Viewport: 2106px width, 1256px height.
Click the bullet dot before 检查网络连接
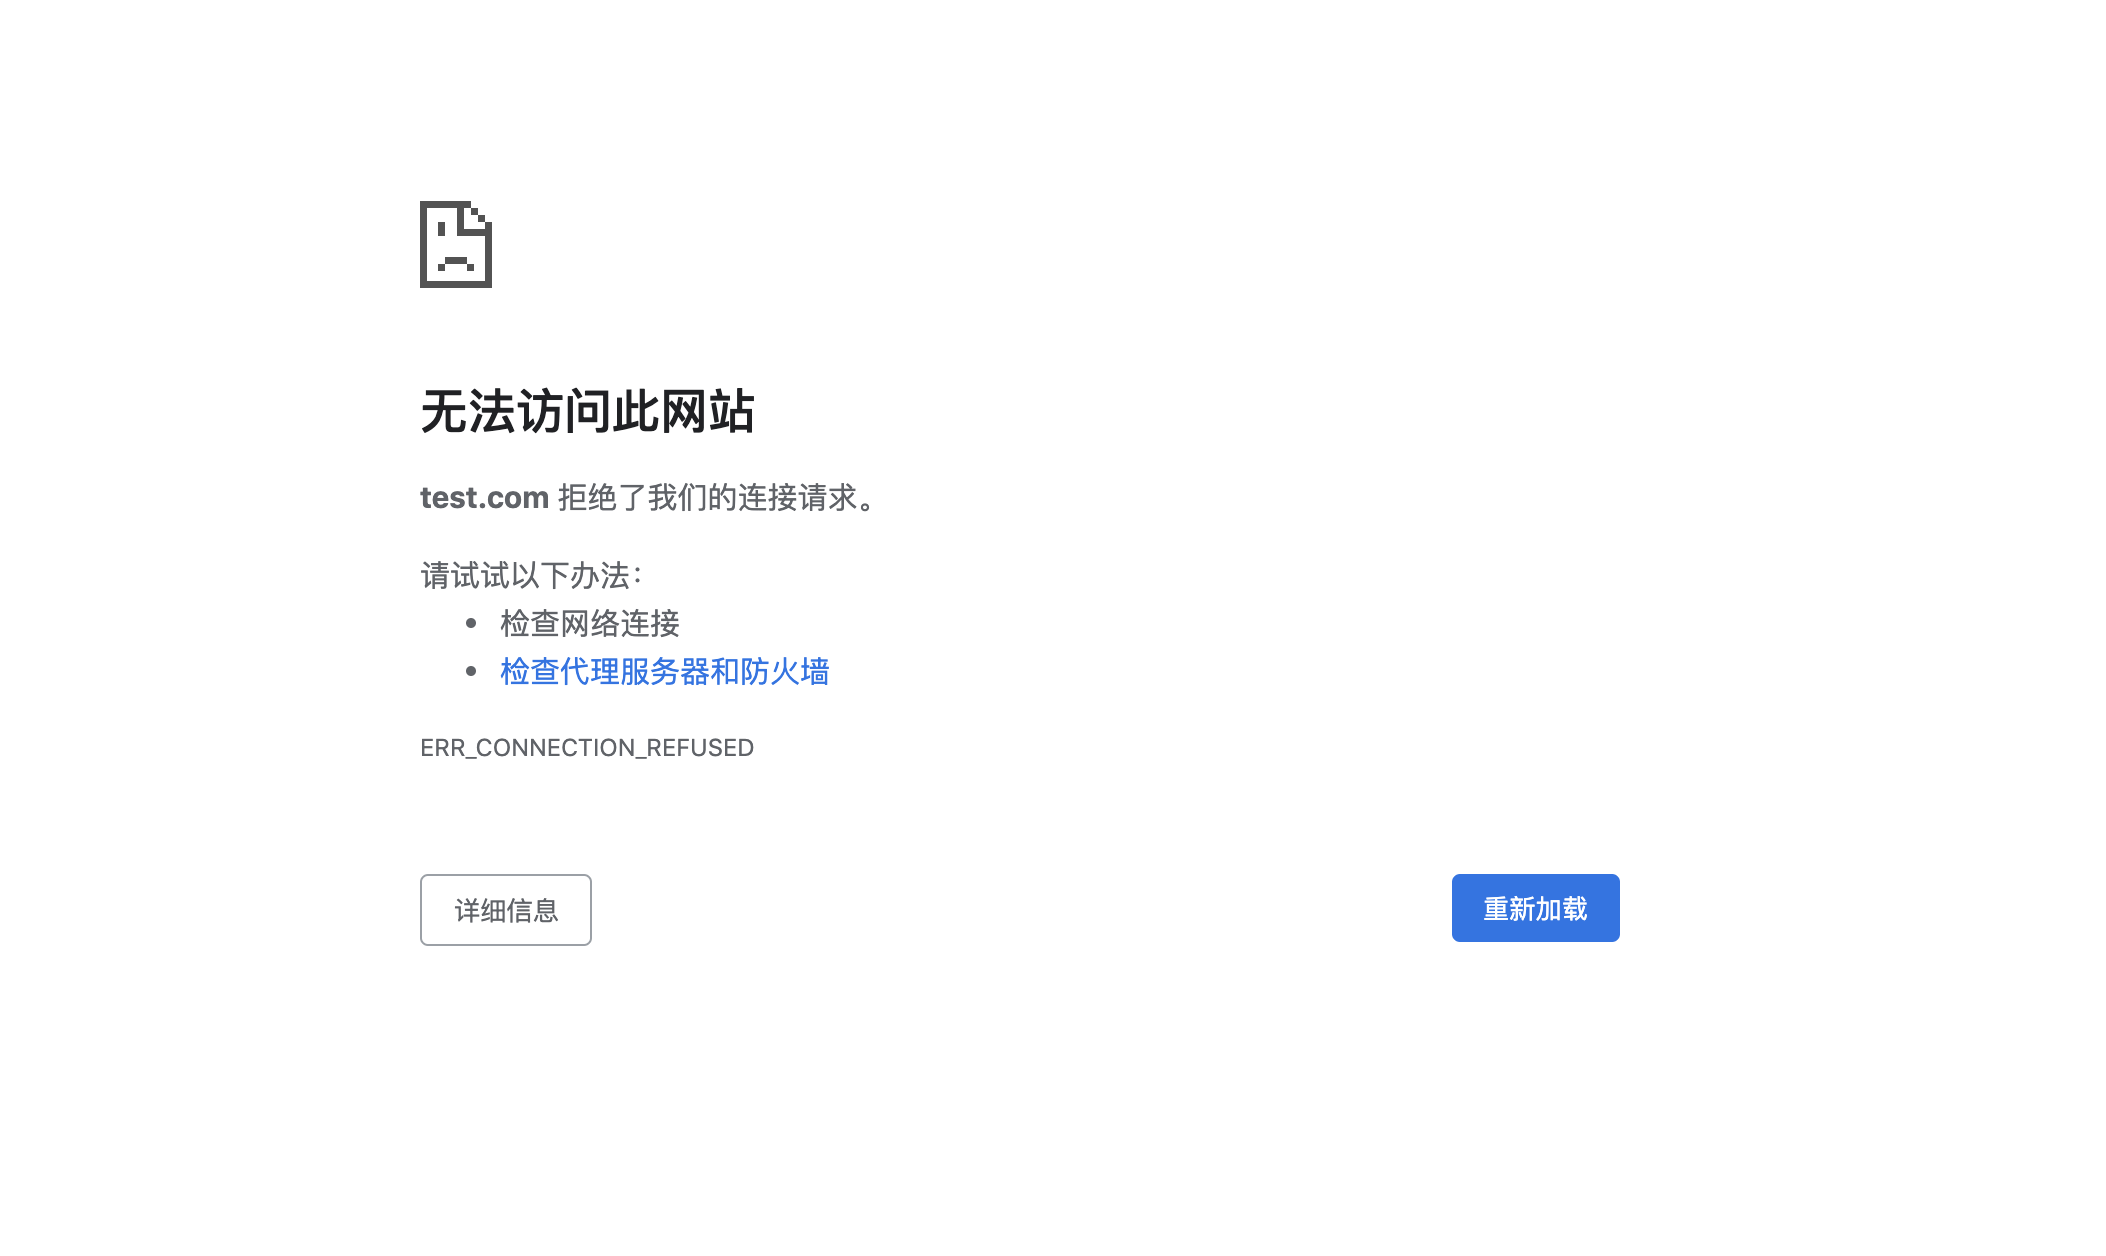tap(471, 623)
